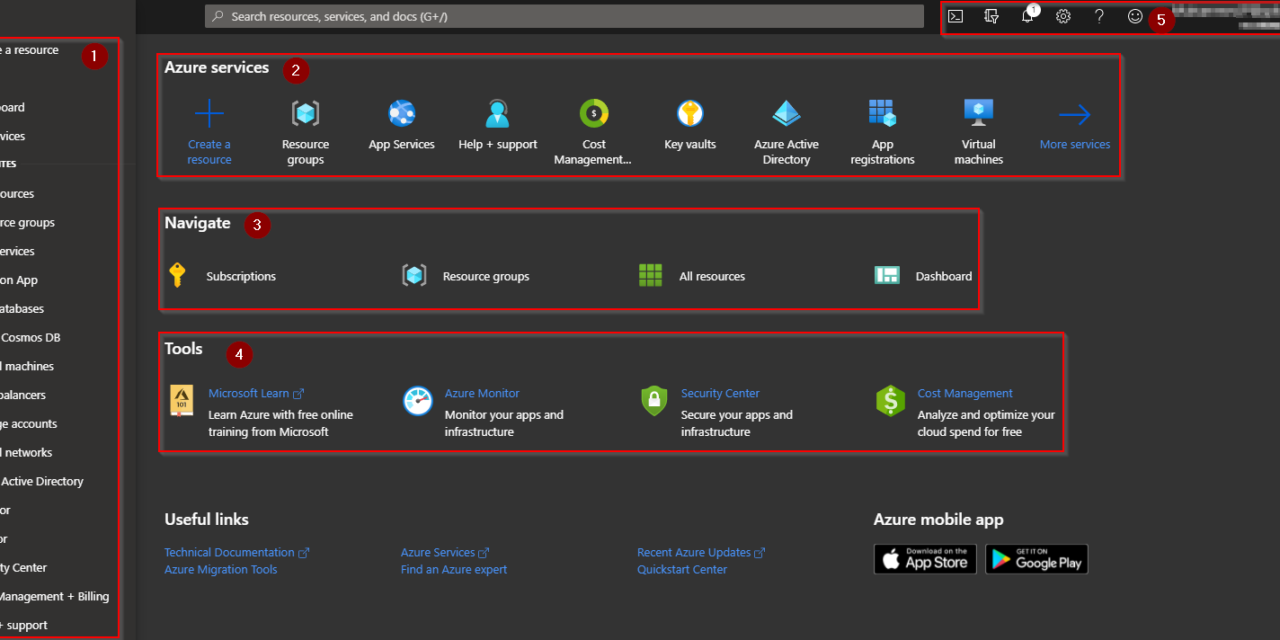Open Cloud Shell from the top bar
1280x640 pixels.
955,16
